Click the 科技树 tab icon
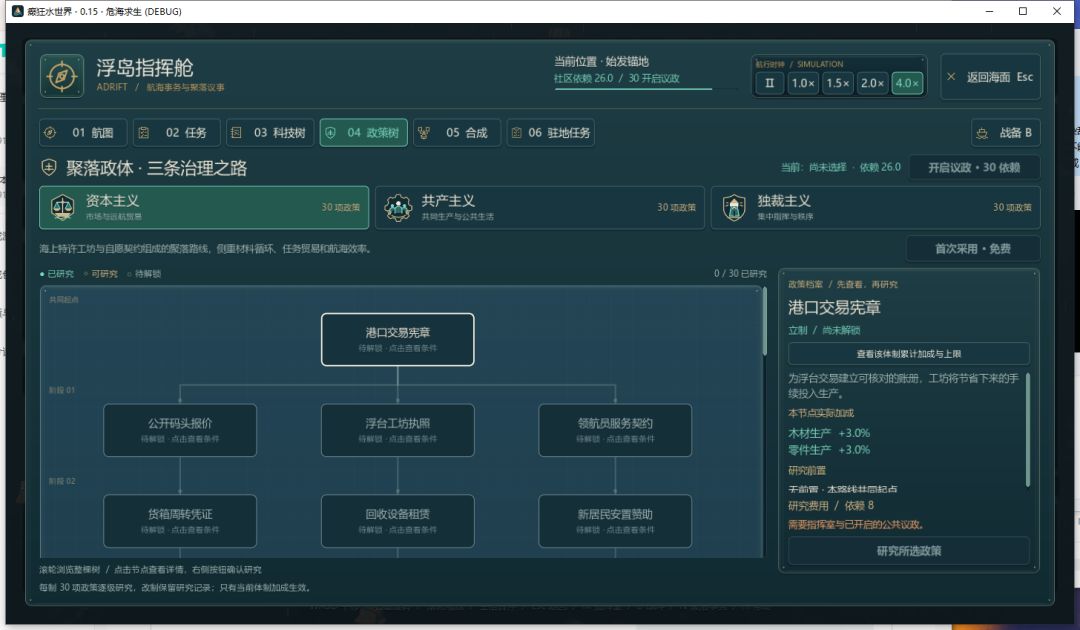The width and height of the screenshot is (1080, 630). (236, 133)
